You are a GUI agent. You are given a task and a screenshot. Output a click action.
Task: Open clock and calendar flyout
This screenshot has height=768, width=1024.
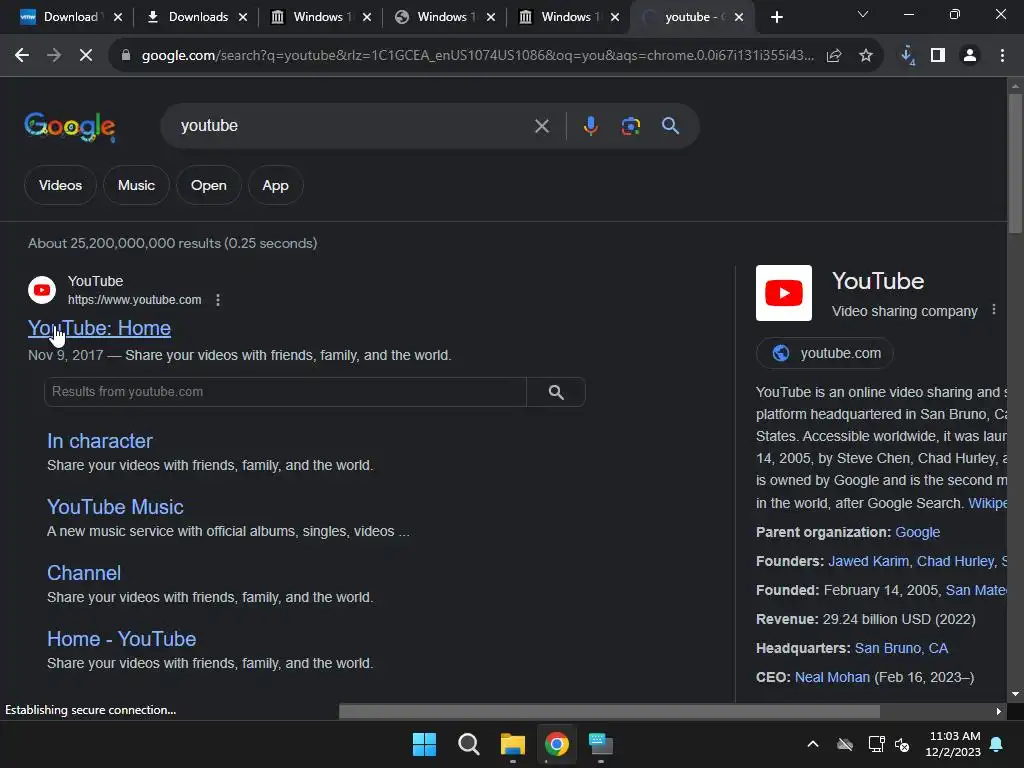(953, 744)
